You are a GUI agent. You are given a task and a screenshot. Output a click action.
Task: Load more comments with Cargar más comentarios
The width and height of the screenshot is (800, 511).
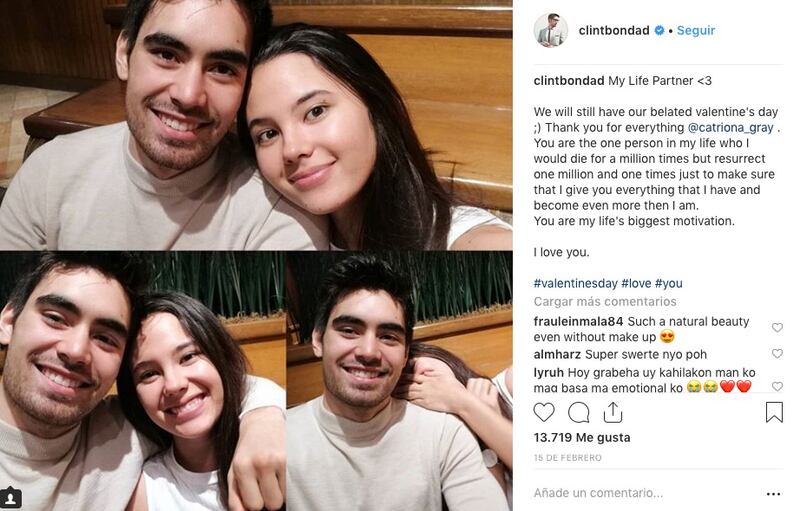(x=605, y=301)
